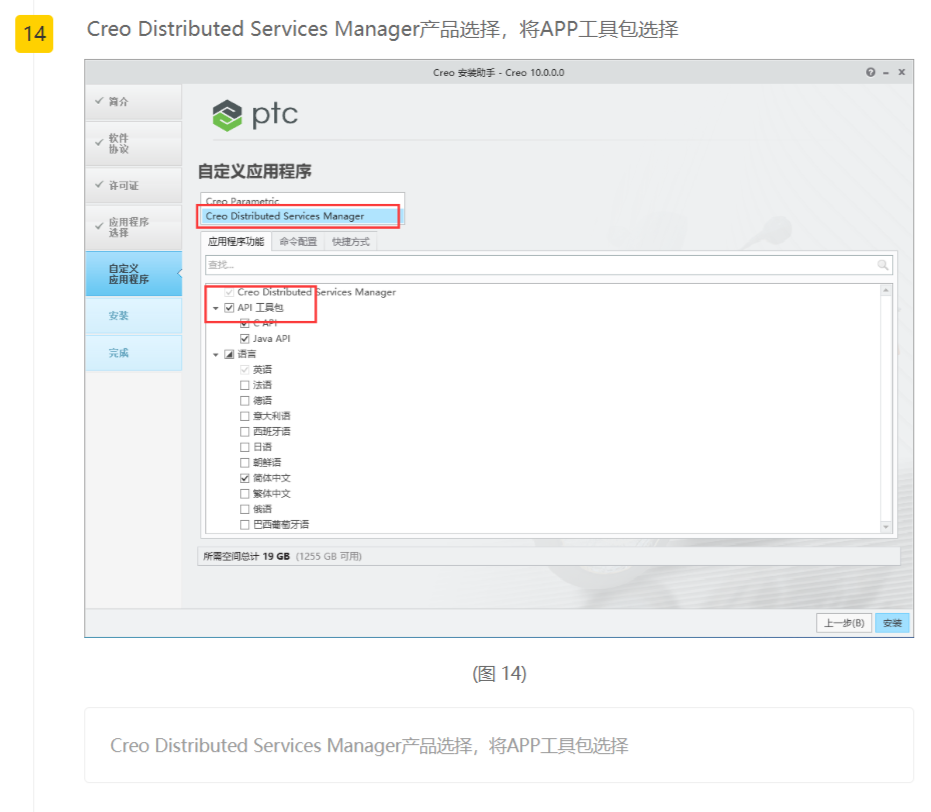Go to the 许可证 step in sidebar
The image size is (931, 812).
(134, 186)
